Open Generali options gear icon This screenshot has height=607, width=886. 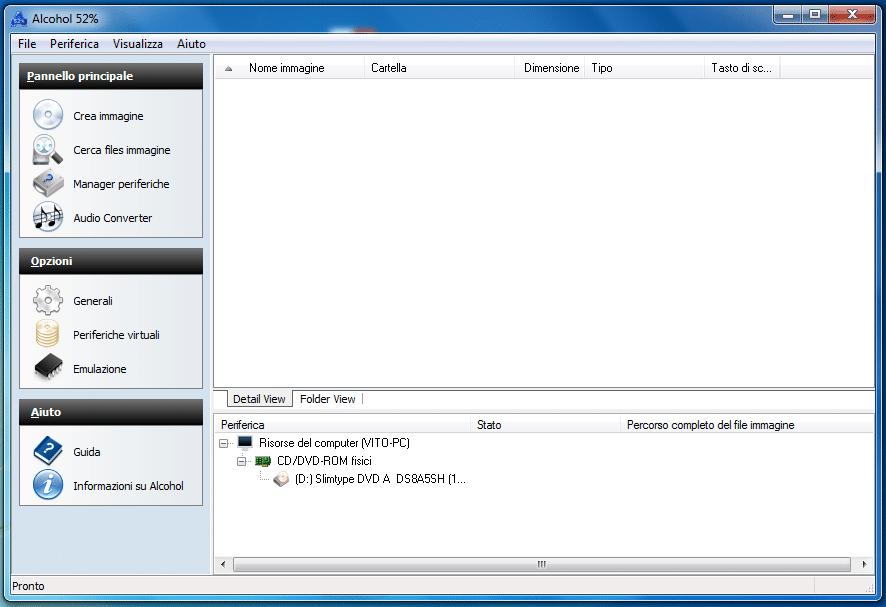(48, 301)
